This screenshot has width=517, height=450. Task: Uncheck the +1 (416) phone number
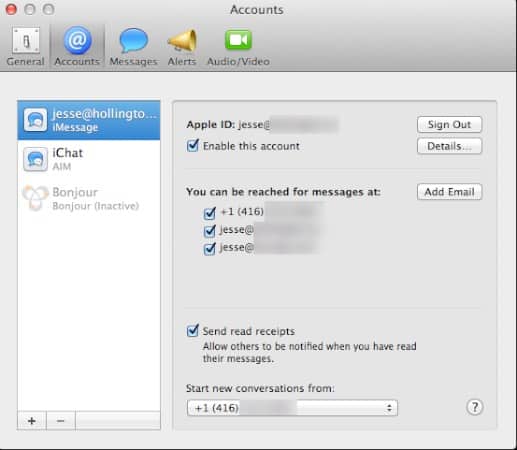coord(209,213)
